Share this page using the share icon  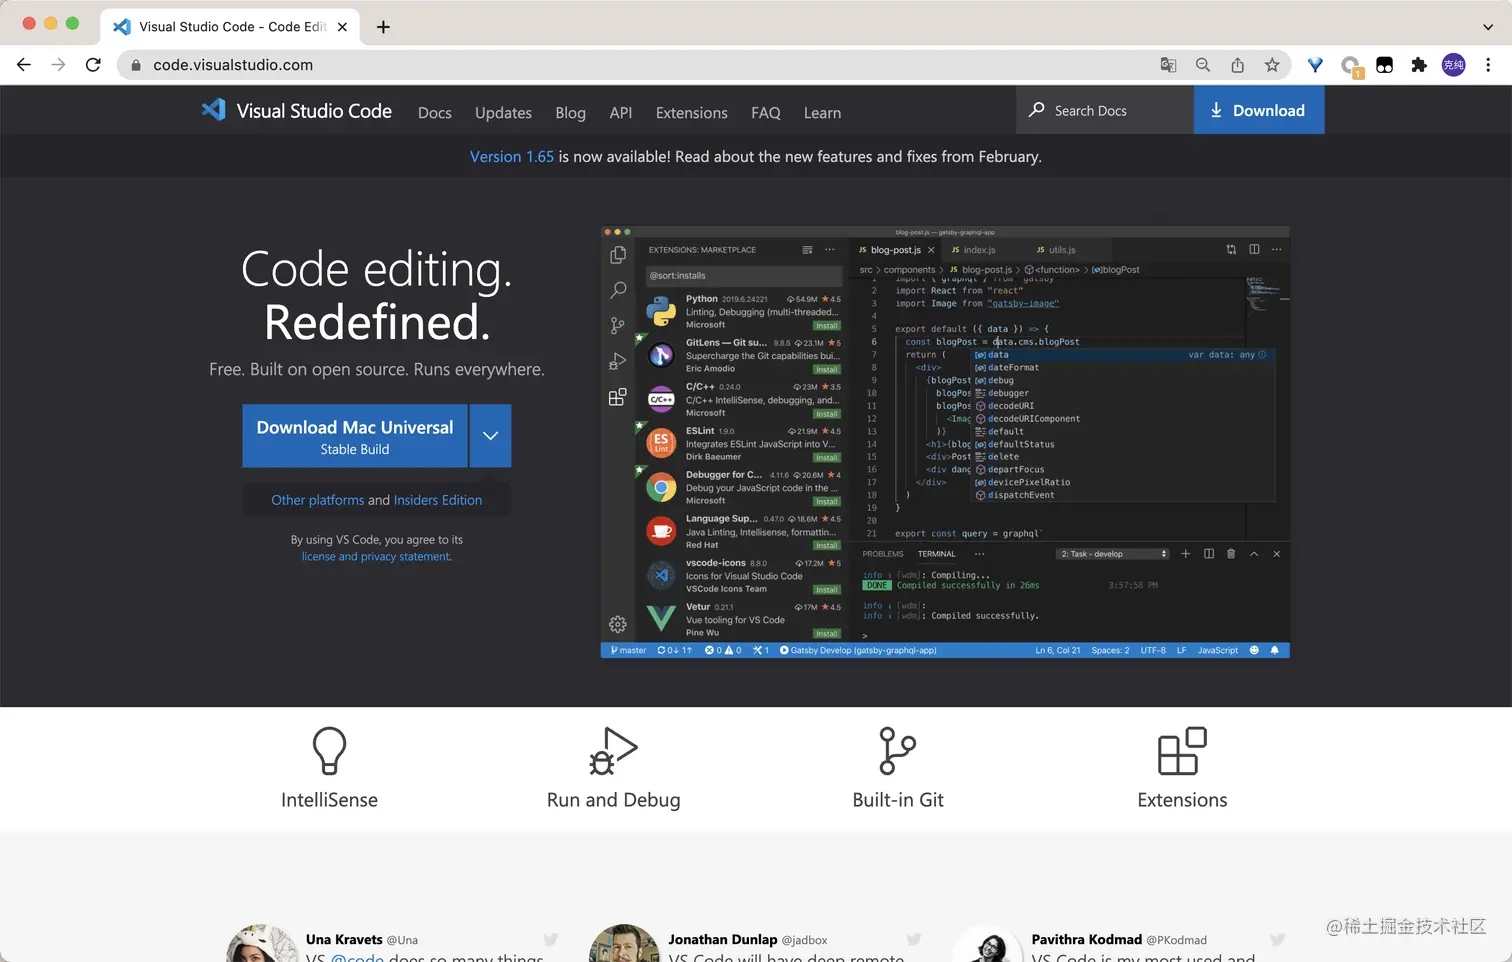click(1237, 65)
